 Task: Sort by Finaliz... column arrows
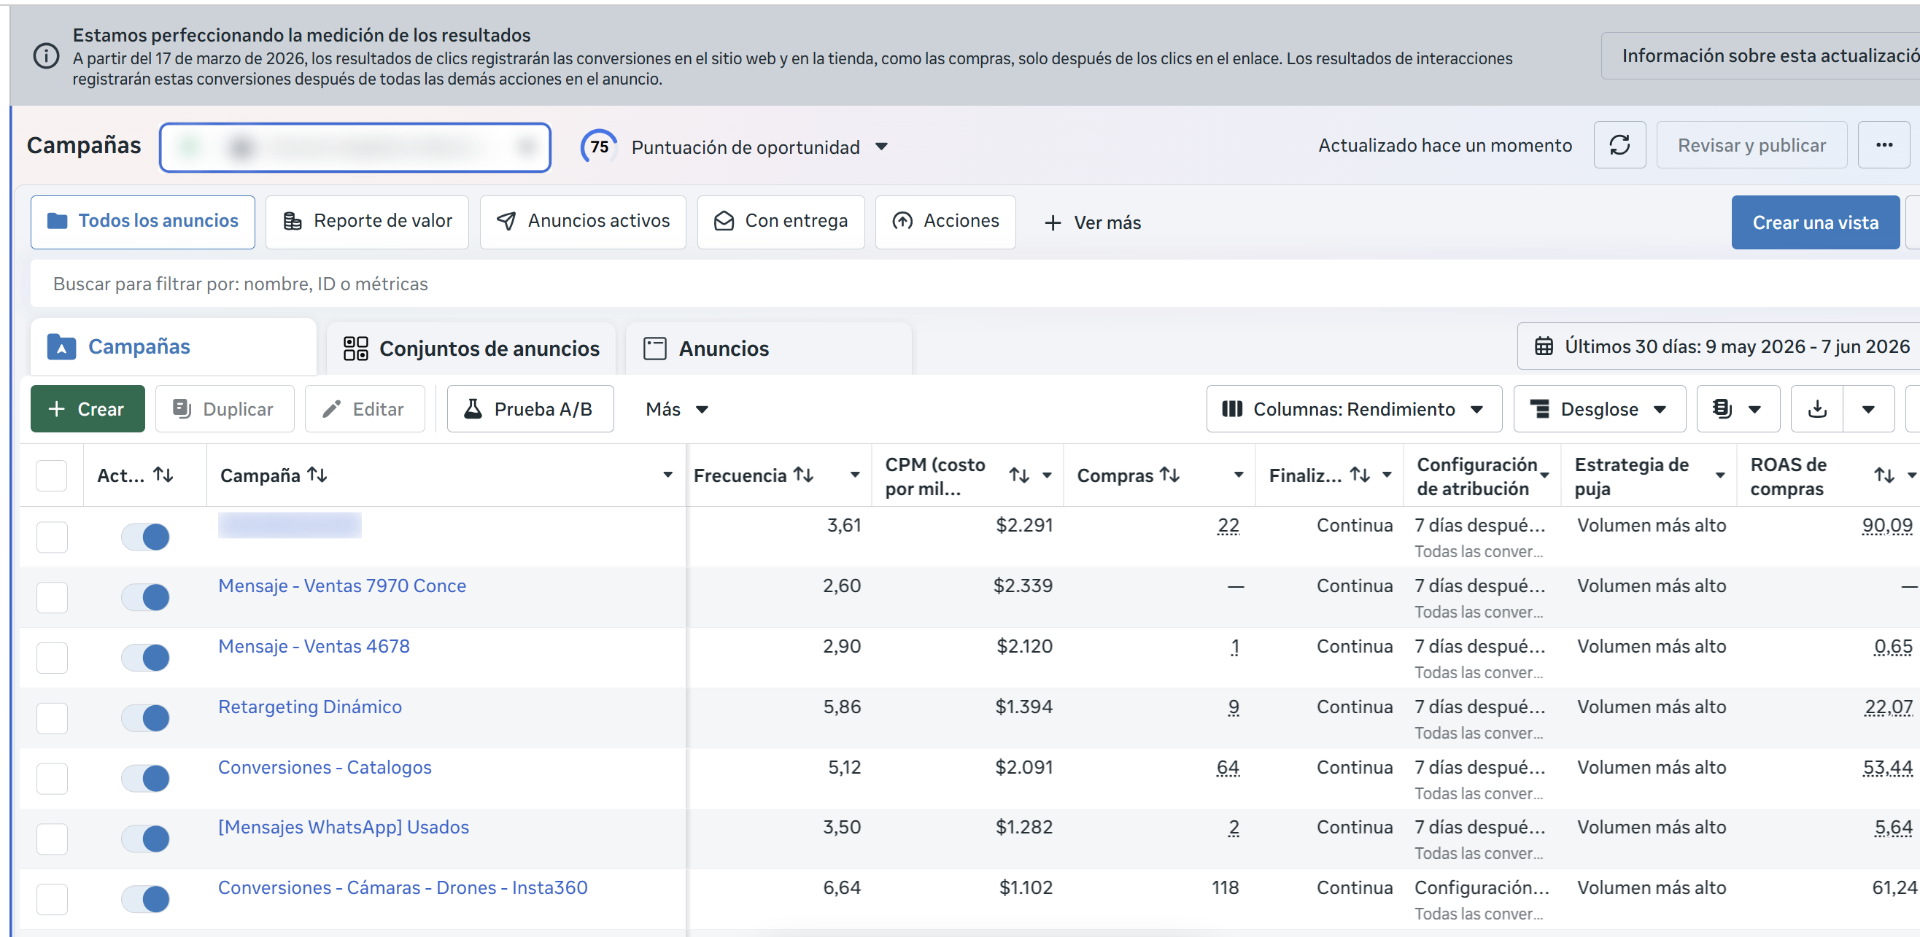(1360, 475)
